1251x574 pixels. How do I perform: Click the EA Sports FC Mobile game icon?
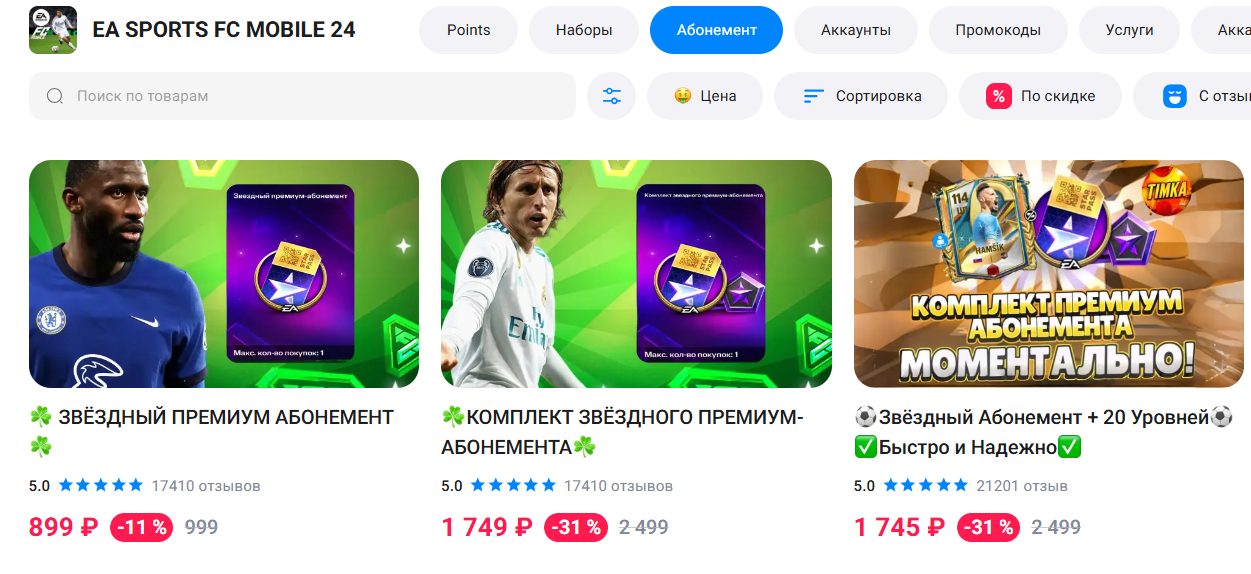click(53, 30)
